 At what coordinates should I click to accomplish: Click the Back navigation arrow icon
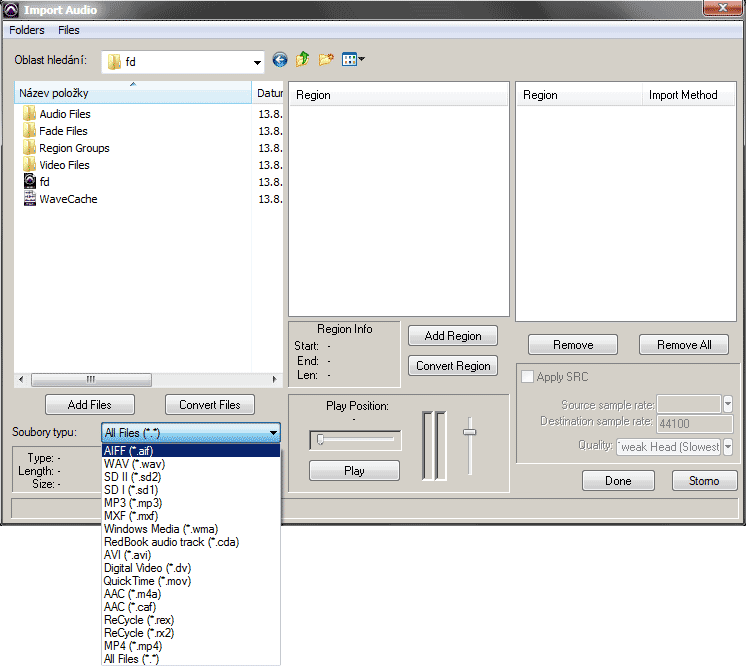[280, 60]
